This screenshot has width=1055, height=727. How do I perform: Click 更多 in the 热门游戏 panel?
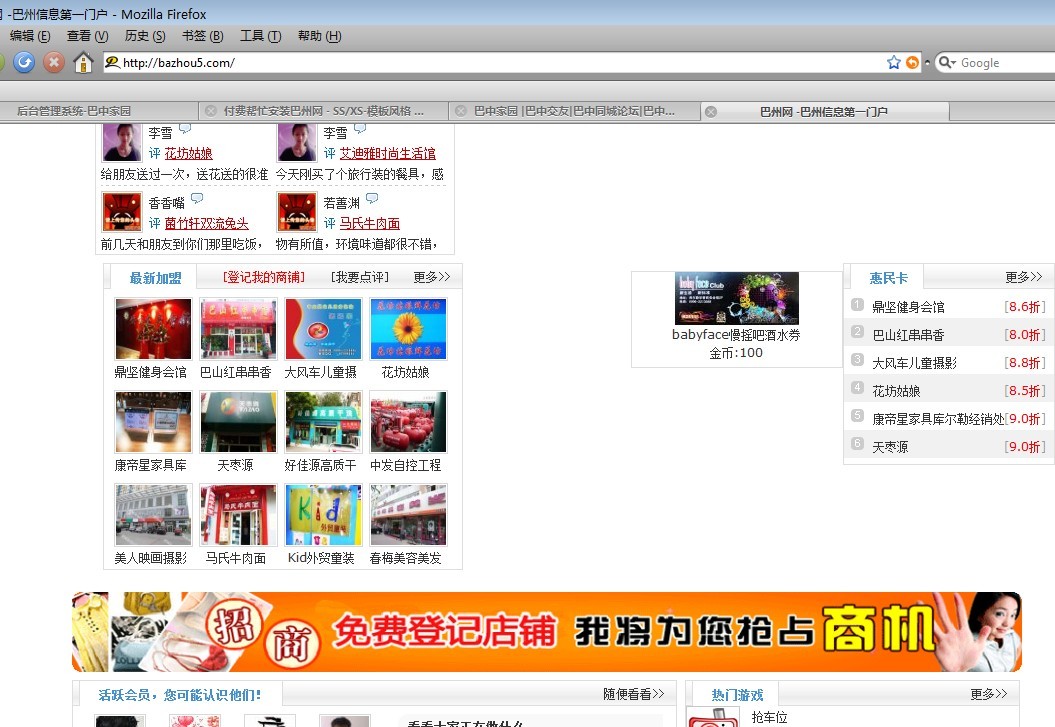[x=988, y=693]
